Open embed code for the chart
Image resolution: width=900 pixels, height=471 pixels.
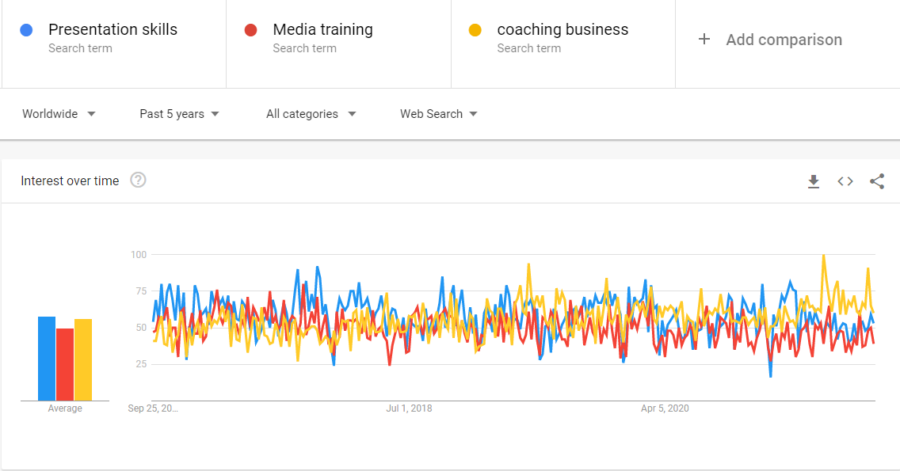(845, 181)
